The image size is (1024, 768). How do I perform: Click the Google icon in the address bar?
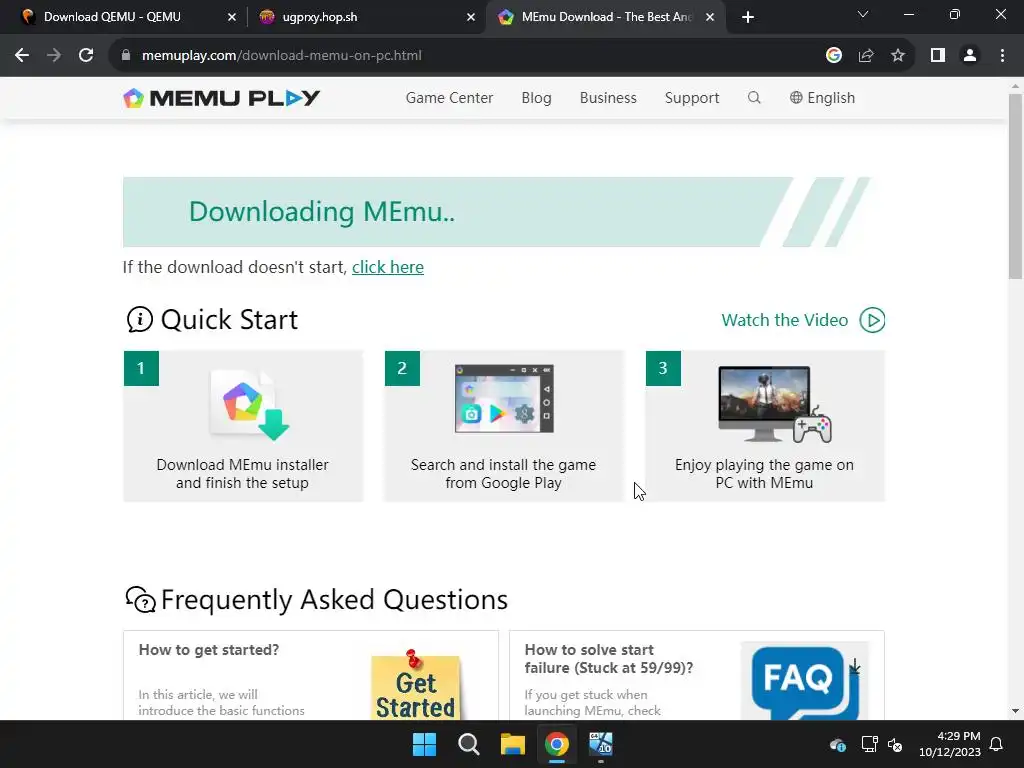click(x=833, y=56)
